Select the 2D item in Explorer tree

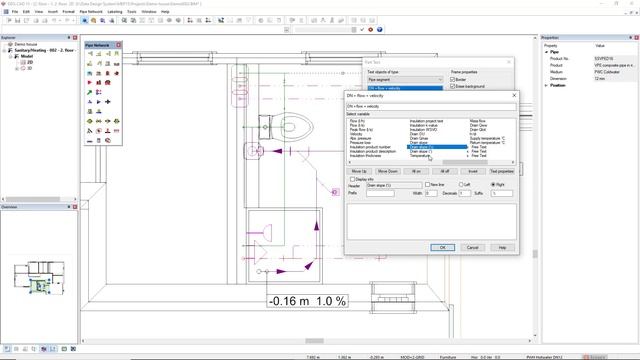(30, 62)
